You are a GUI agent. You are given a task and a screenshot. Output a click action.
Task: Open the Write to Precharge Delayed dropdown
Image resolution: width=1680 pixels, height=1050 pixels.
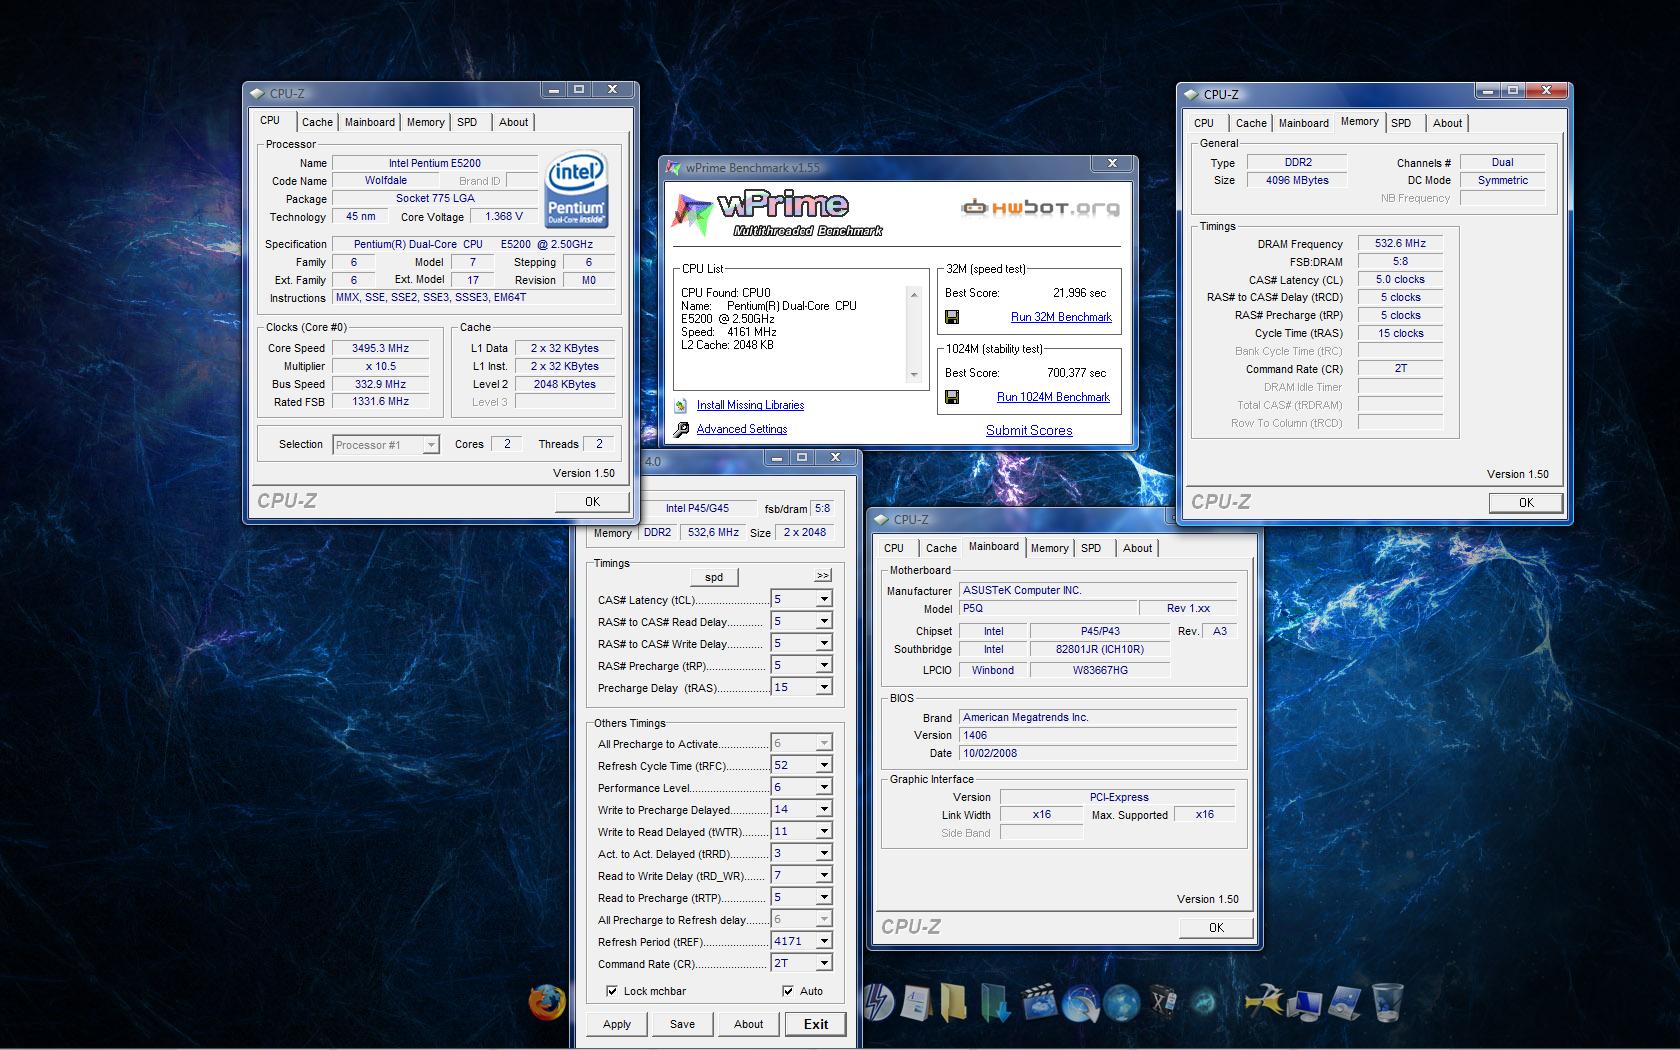(824, 810)
